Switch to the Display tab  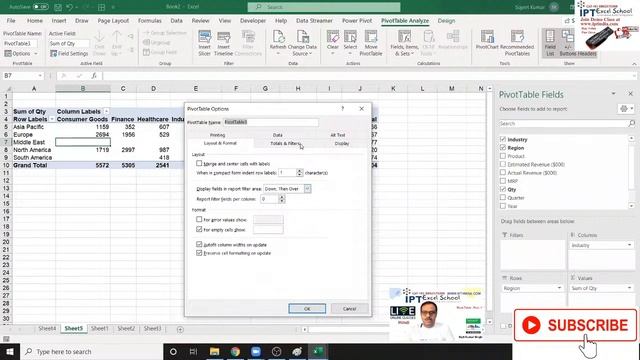(x=342, y=144)
